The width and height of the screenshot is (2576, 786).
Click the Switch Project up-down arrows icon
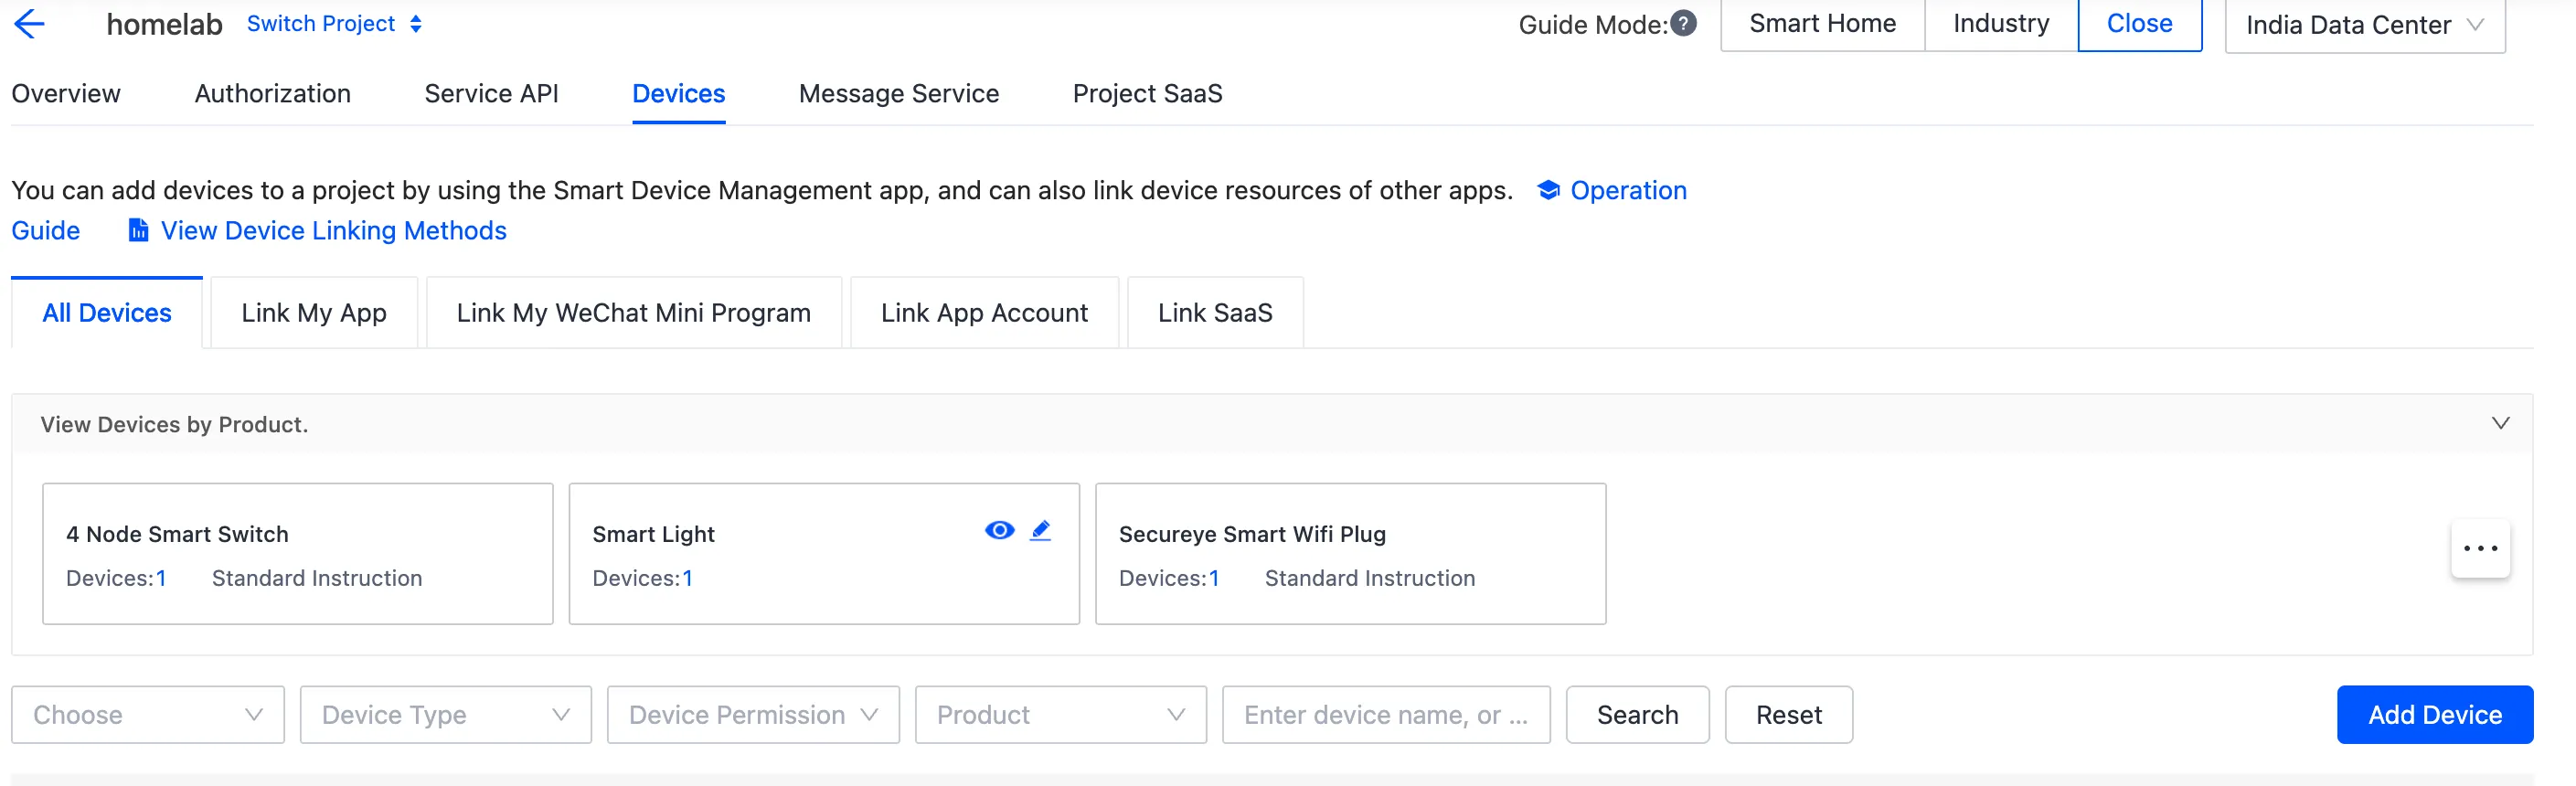pos(416,24)
